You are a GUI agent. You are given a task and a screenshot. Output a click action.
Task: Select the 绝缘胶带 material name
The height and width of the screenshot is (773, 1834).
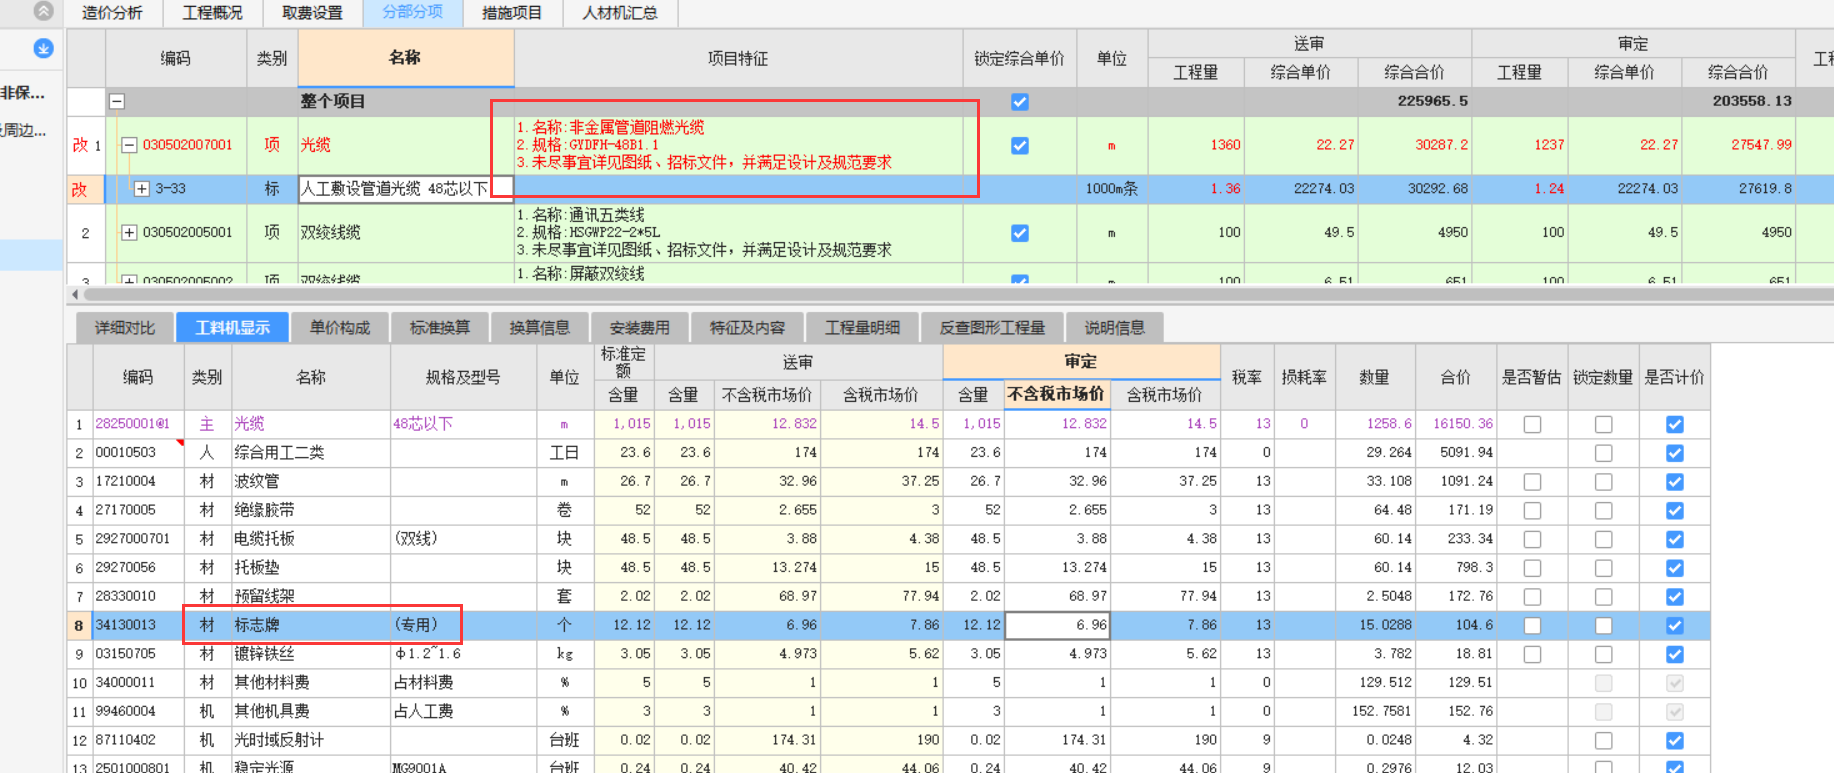[264, 510]
